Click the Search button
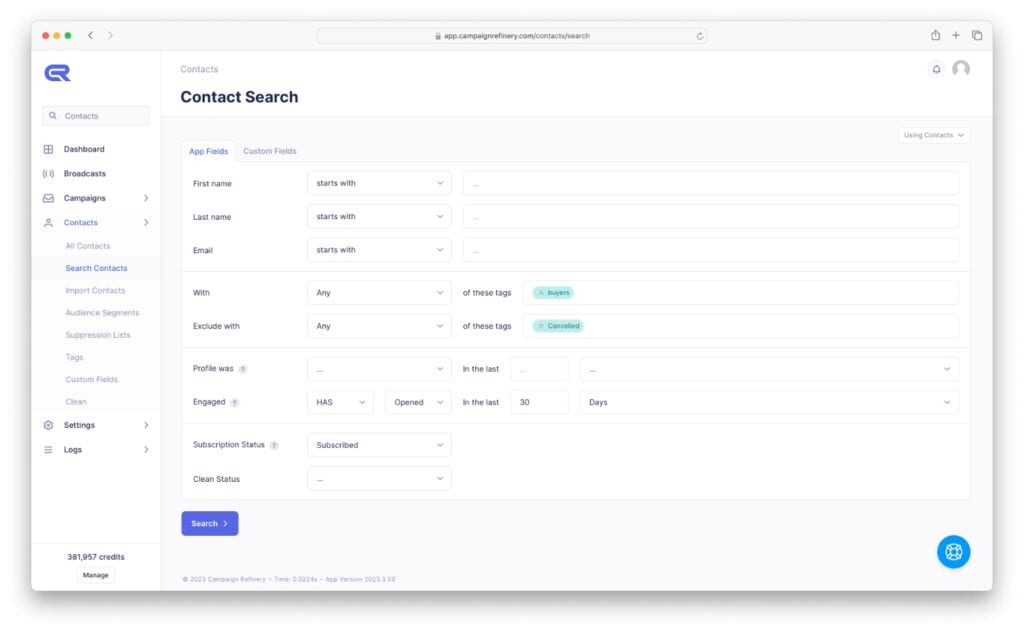The image size is (1024, 632). click(x=210, y=524)
